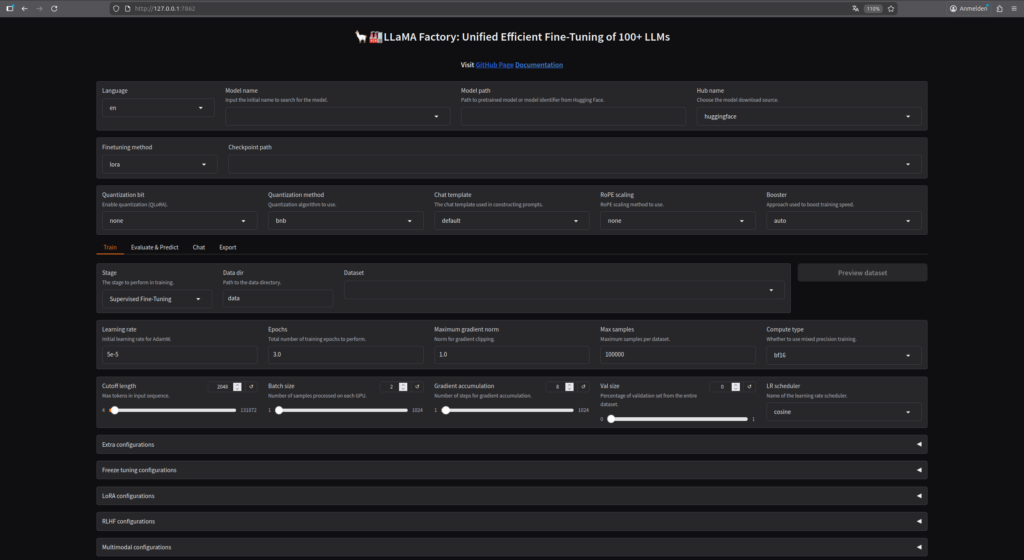Reset the Cutoff length value
The height and width of the screenshot is (560, 1024).
(x=251, y=386)
